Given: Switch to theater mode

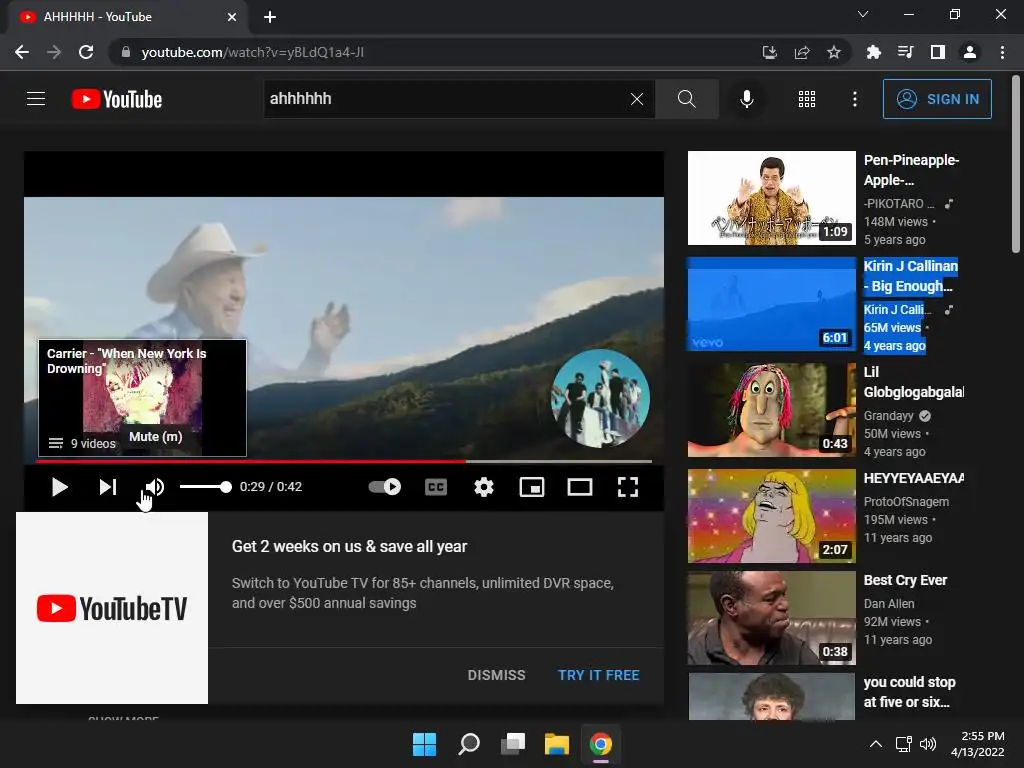Looking at the screenshot, I should click(580, 487).
